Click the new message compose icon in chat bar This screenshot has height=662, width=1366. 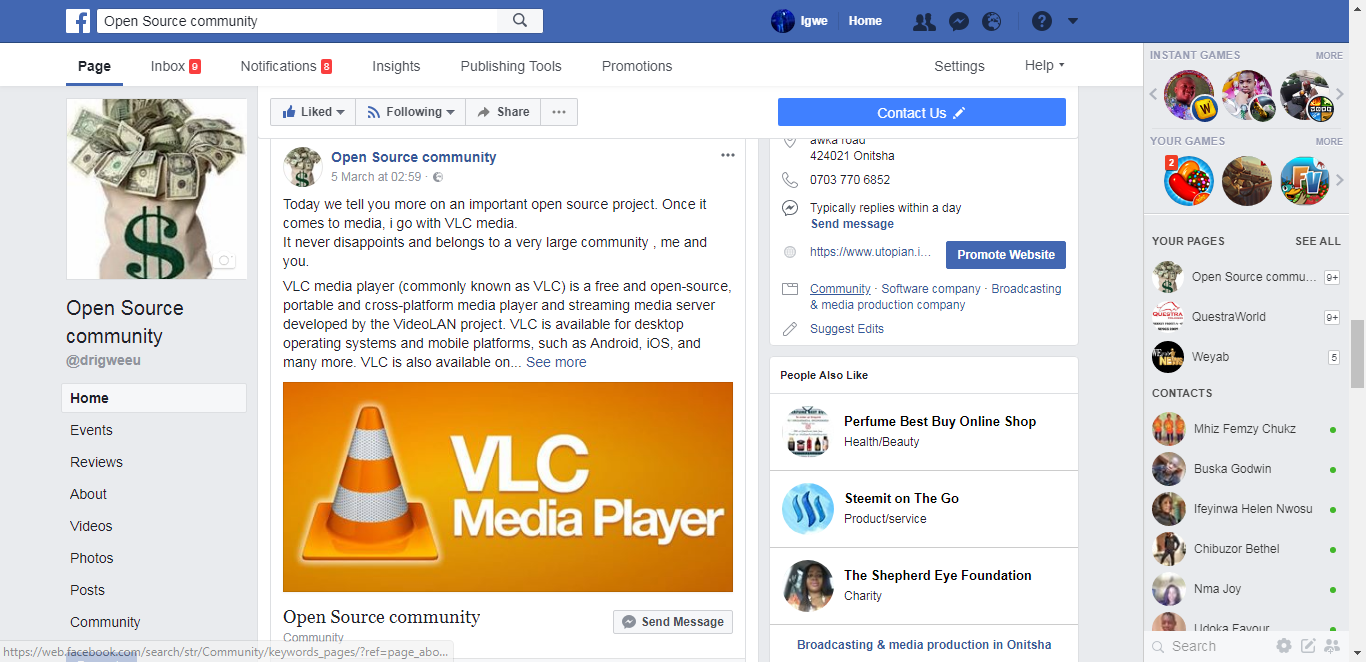[1308, 646]
